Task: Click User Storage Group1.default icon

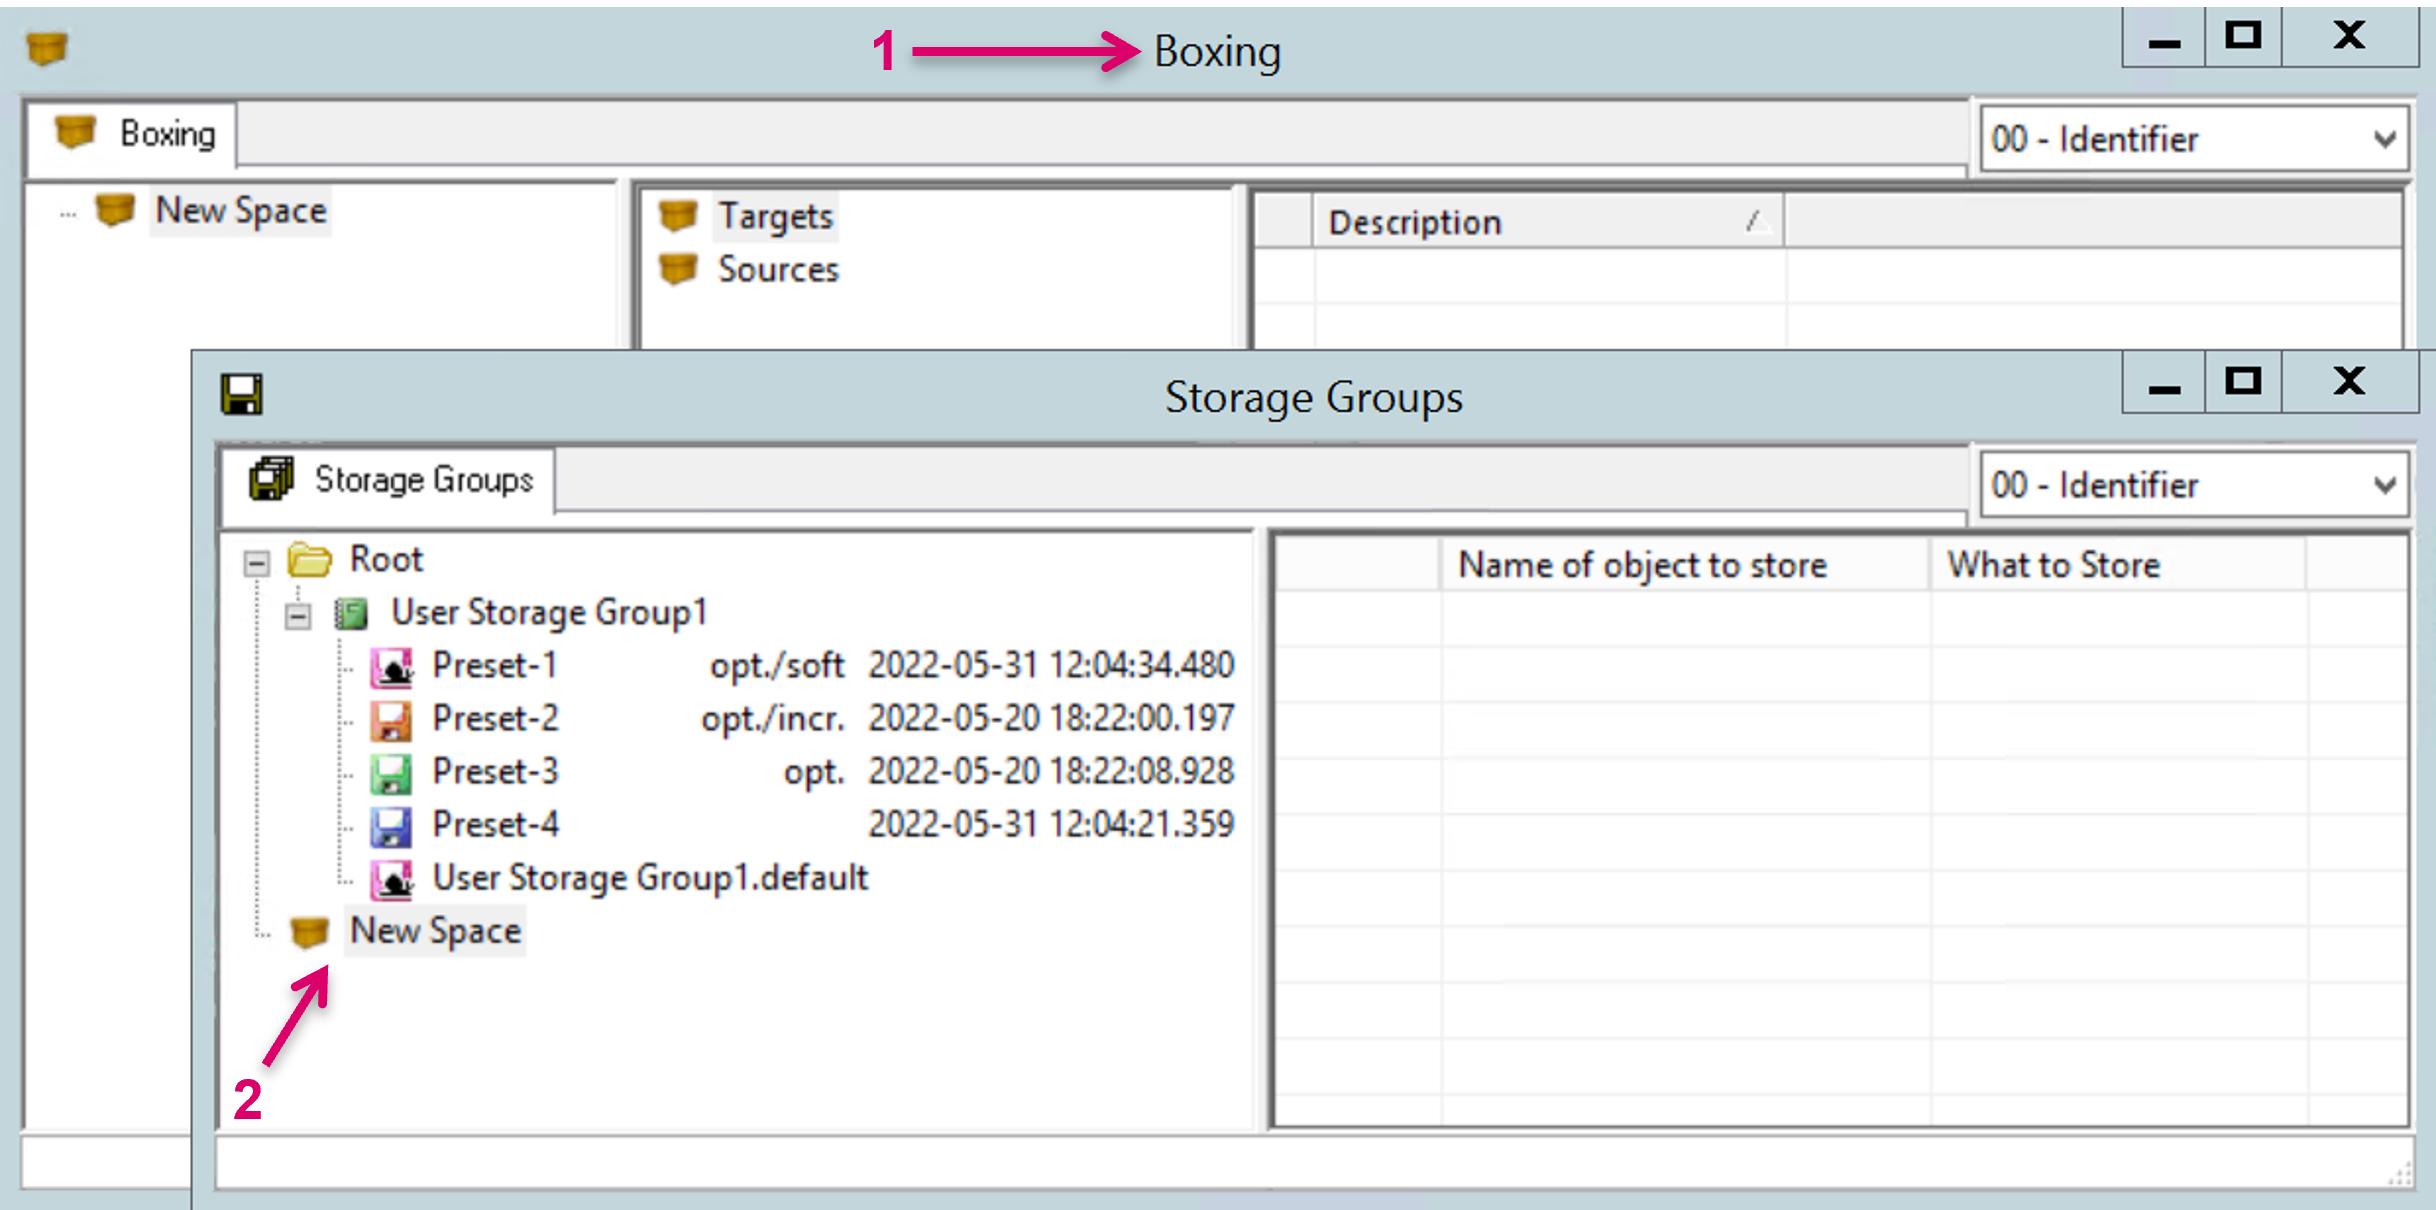Action: [x=391, y=879]
